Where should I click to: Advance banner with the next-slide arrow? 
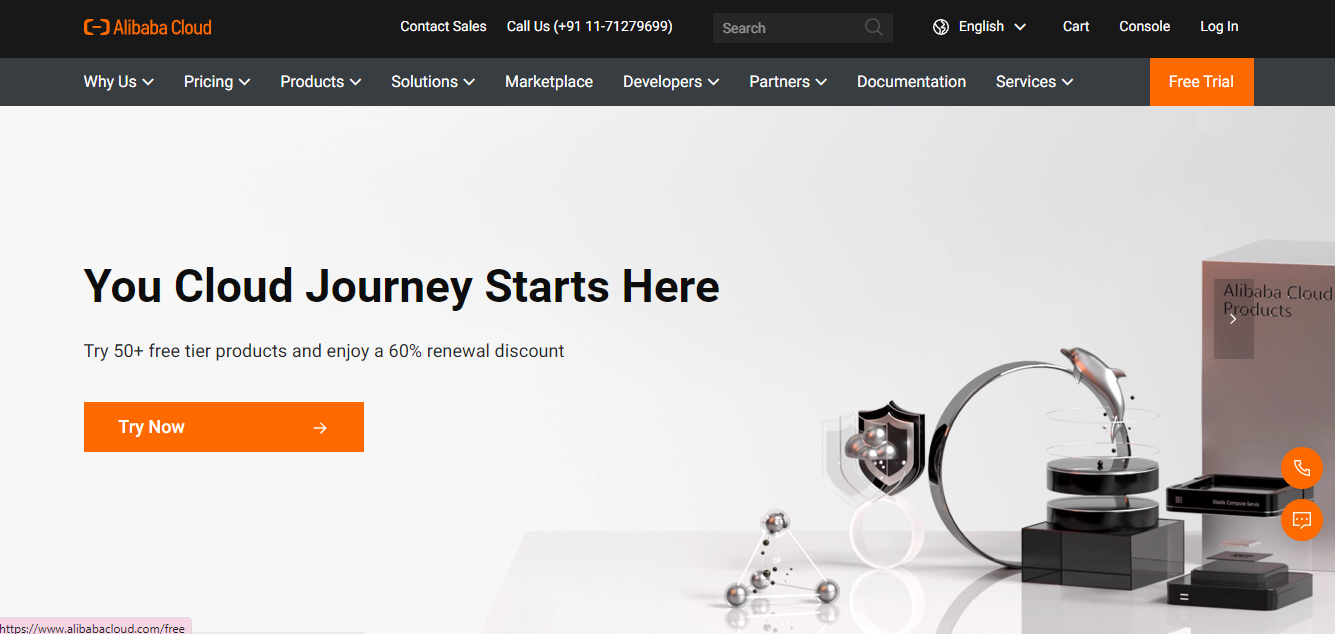1233,319
